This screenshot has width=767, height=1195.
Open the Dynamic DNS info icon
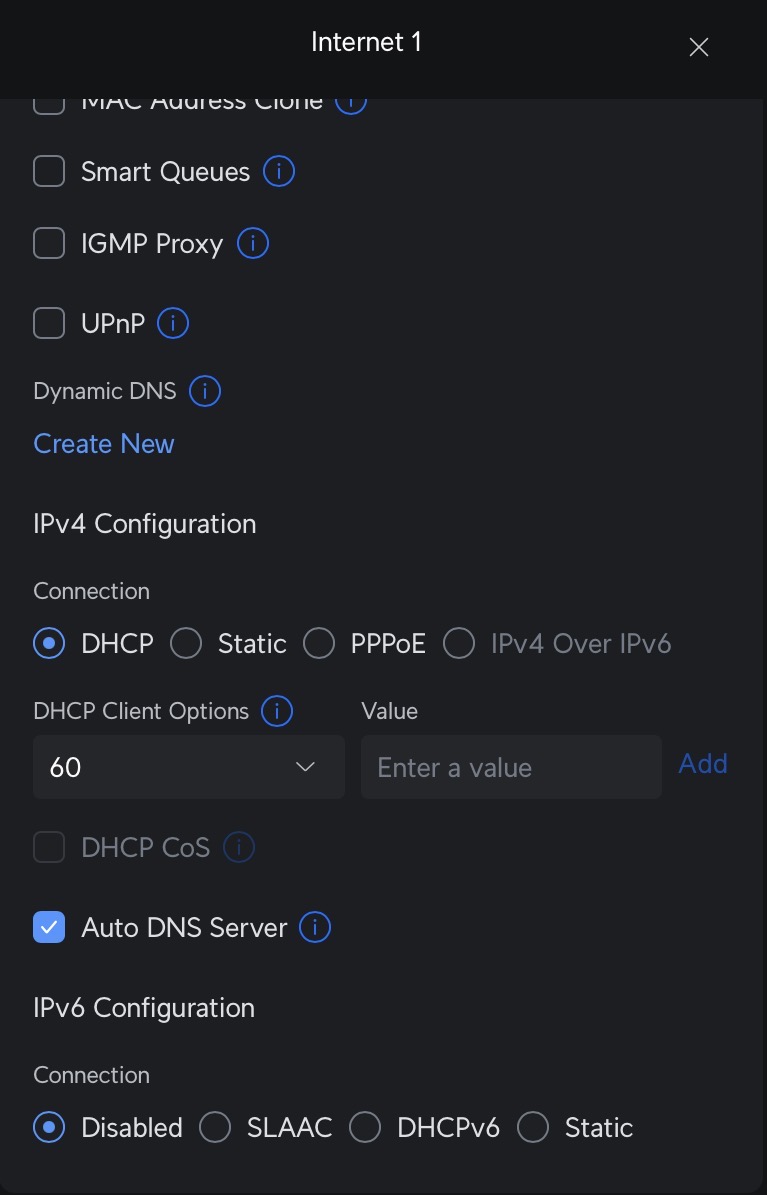point(205,391)
